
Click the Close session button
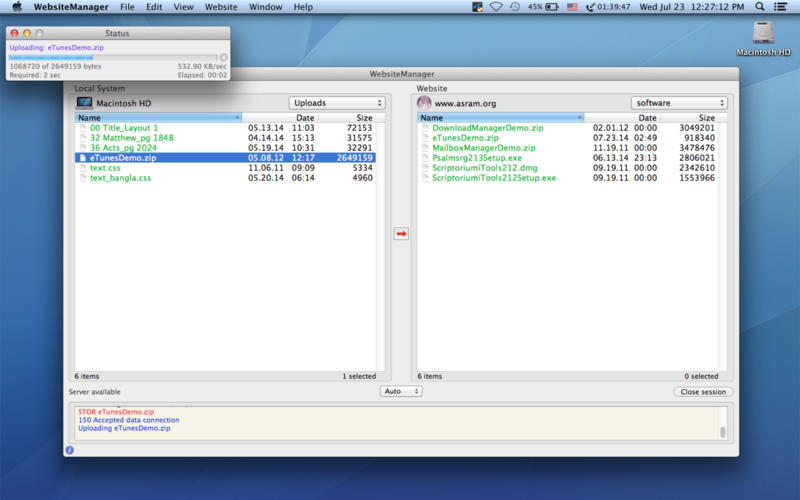703,392
